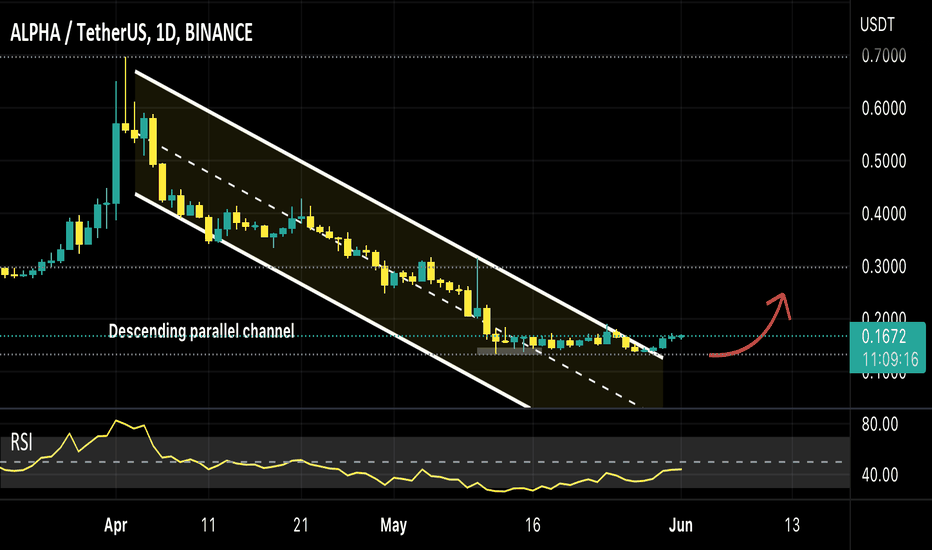Click the RSI 80.00 scale value

[880, 425]
